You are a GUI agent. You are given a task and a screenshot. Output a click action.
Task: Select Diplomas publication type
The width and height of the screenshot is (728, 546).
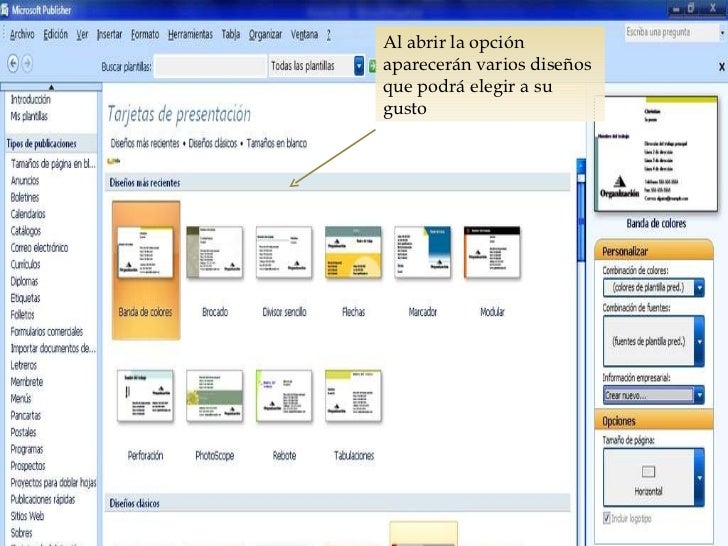click(x=25, y=281)
